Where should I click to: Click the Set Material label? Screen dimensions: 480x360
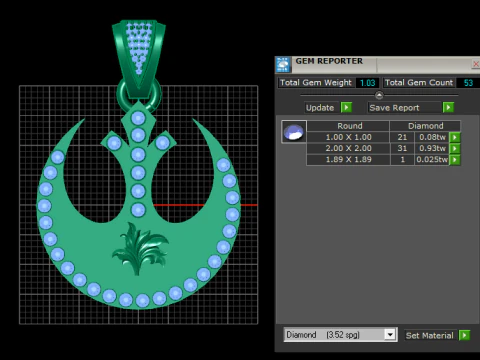pos(430,335)
